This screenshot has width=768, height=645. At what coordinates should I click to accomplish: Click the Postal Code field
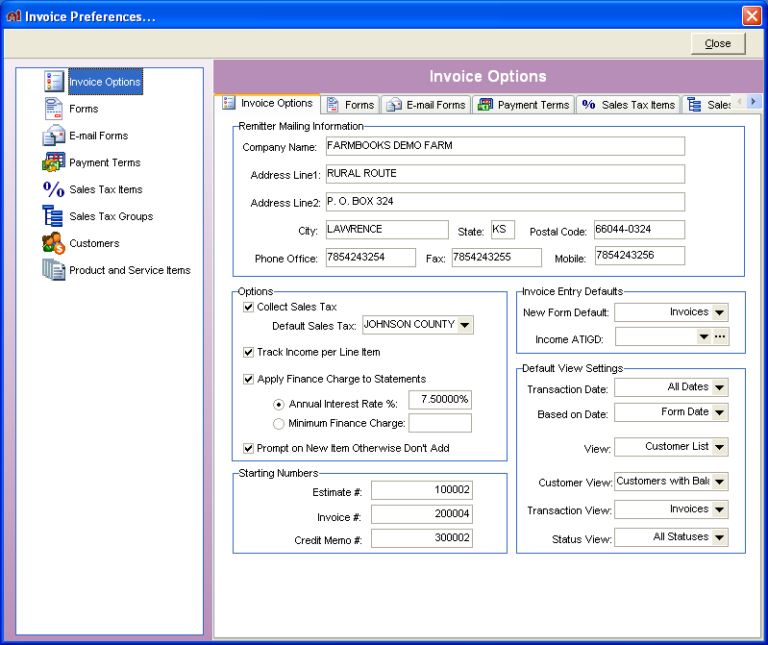click(x=639, y=230)
